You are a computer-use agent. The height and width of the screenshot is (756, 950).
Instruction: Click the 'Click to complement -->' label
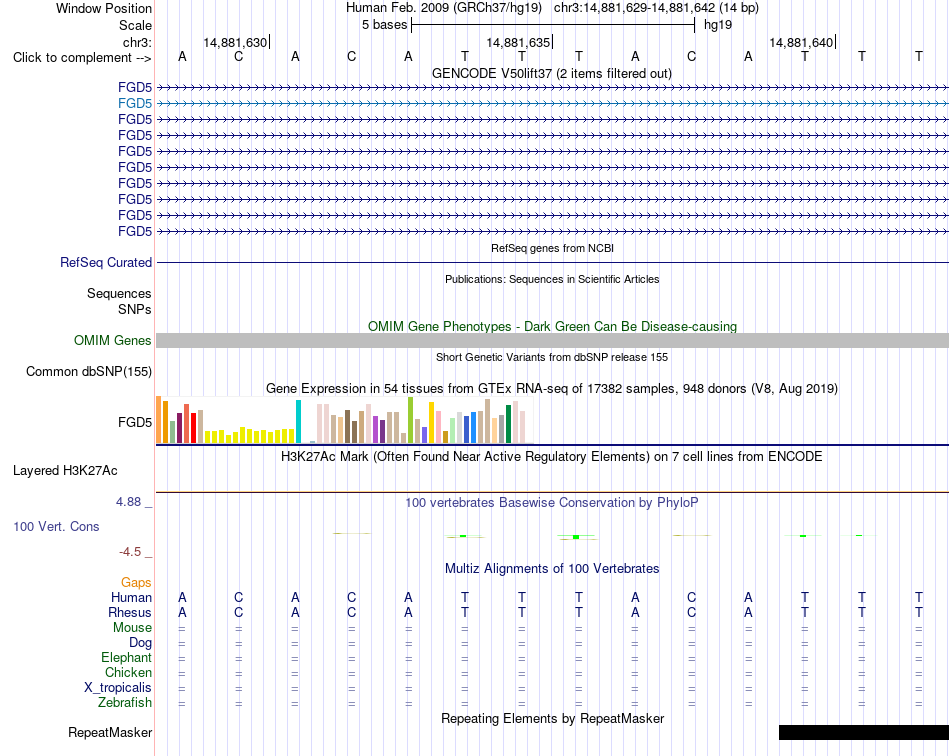tap(82, 58)
